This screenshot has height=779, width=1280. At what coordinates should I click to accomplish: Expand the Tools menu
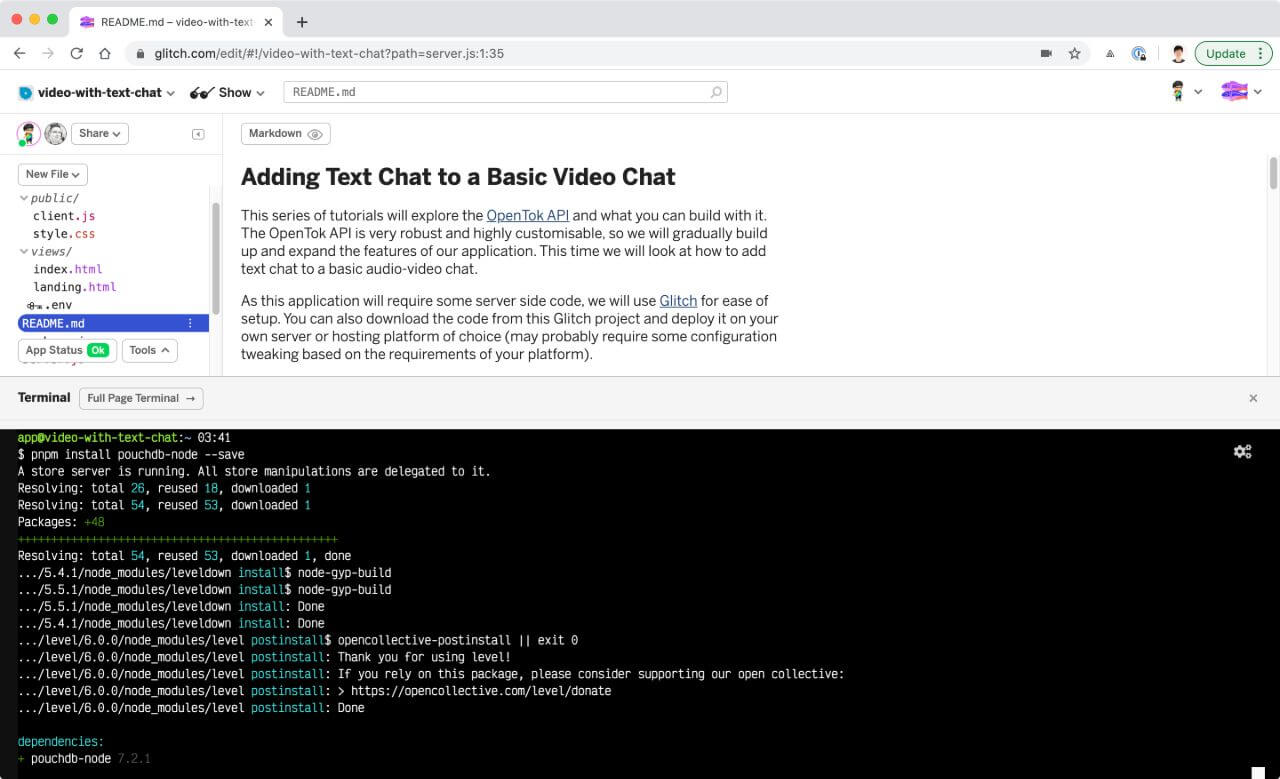pos(150,350)
